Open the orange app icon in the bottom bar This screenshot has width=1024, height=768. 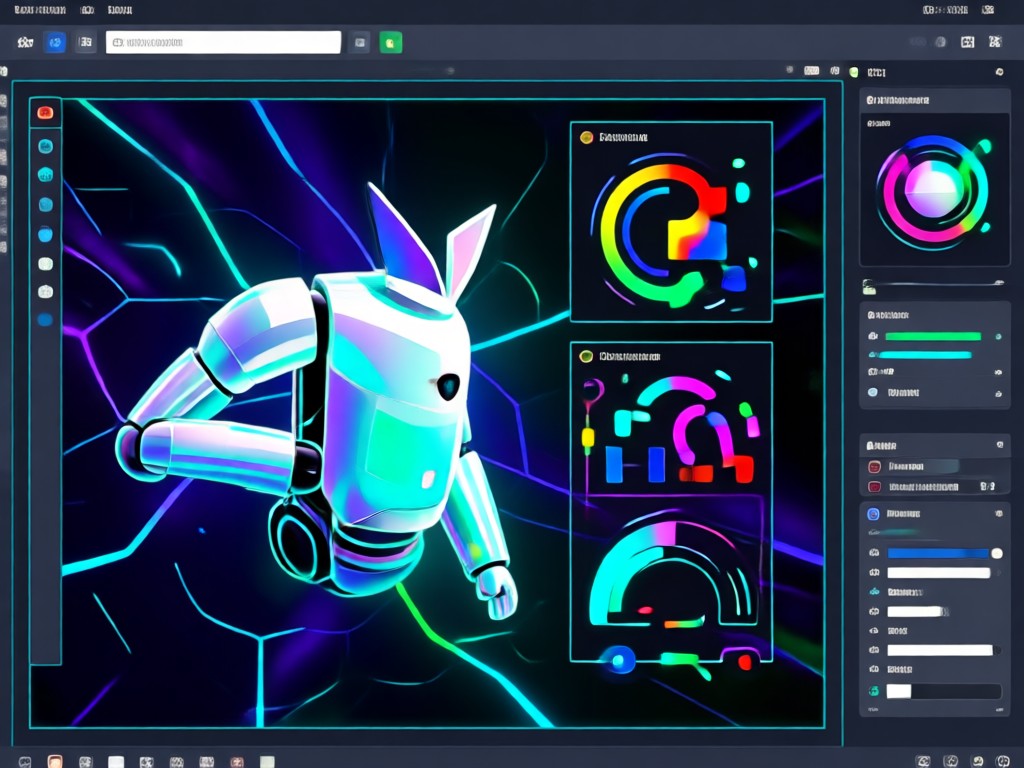click(55, 761)
